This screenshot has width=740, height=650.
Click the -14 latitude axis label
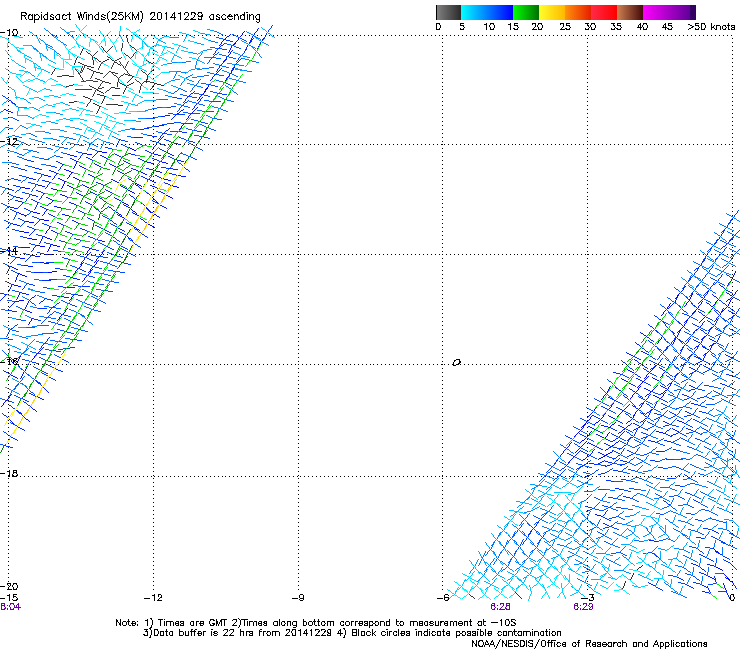(x=9, y=251)
